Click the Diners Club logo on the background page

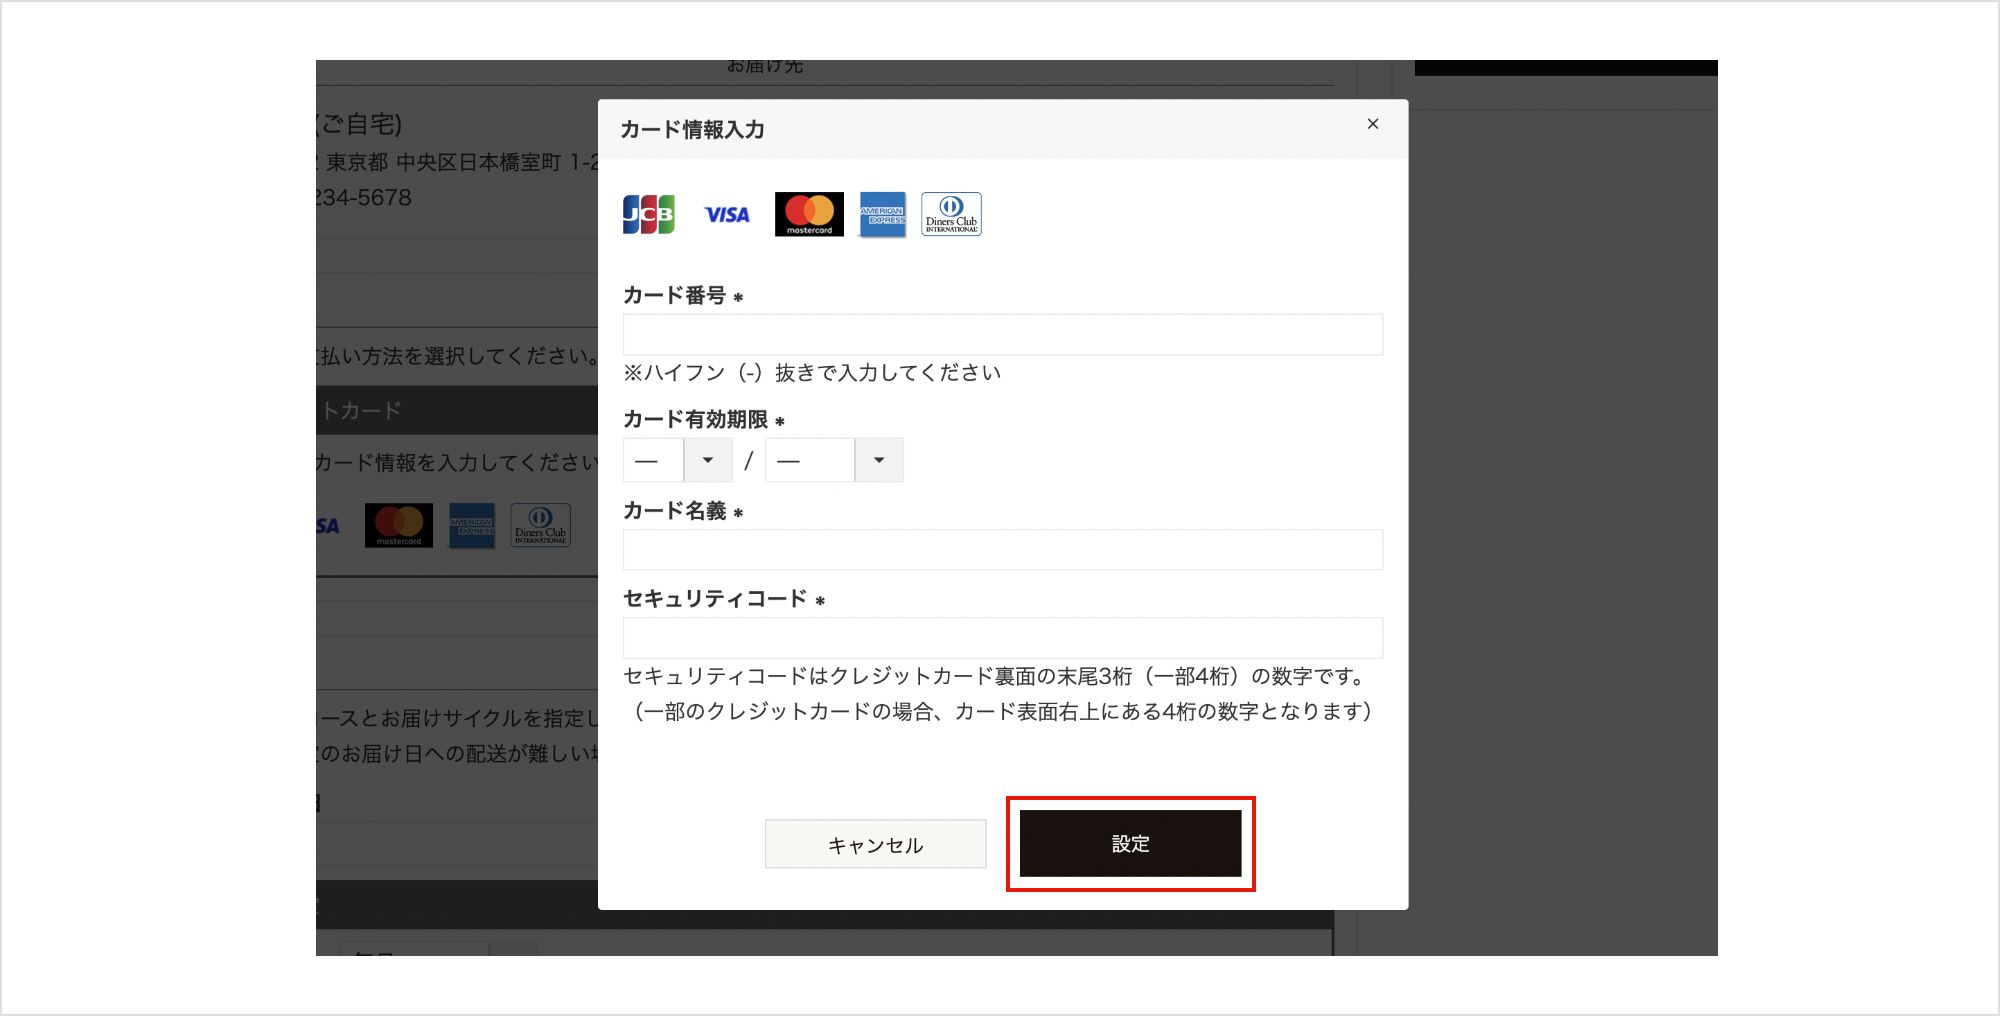coord(540,525)
